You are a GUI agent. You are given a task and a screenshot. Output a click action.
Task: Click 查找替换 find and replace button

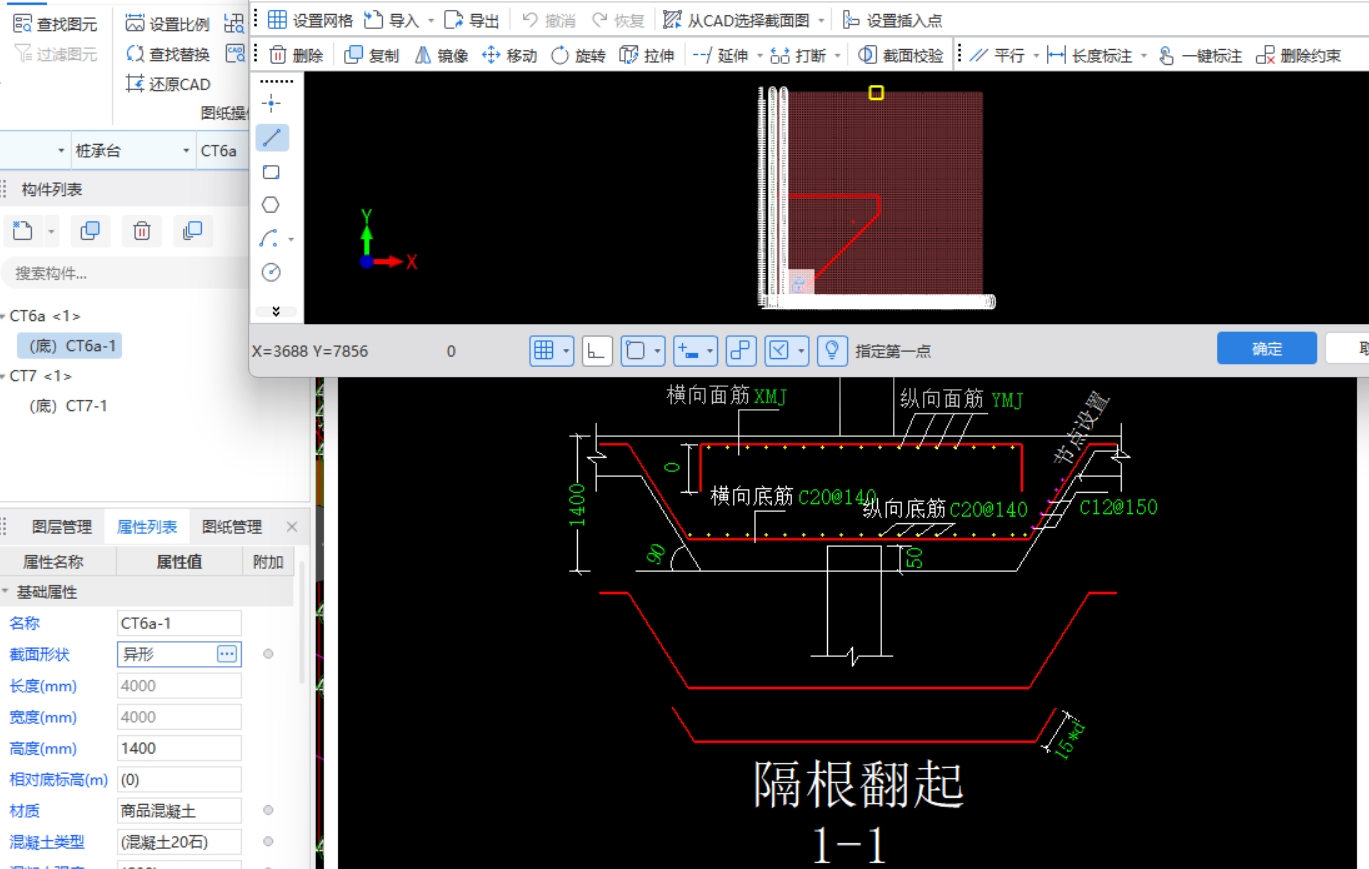(x=168, y=54)
